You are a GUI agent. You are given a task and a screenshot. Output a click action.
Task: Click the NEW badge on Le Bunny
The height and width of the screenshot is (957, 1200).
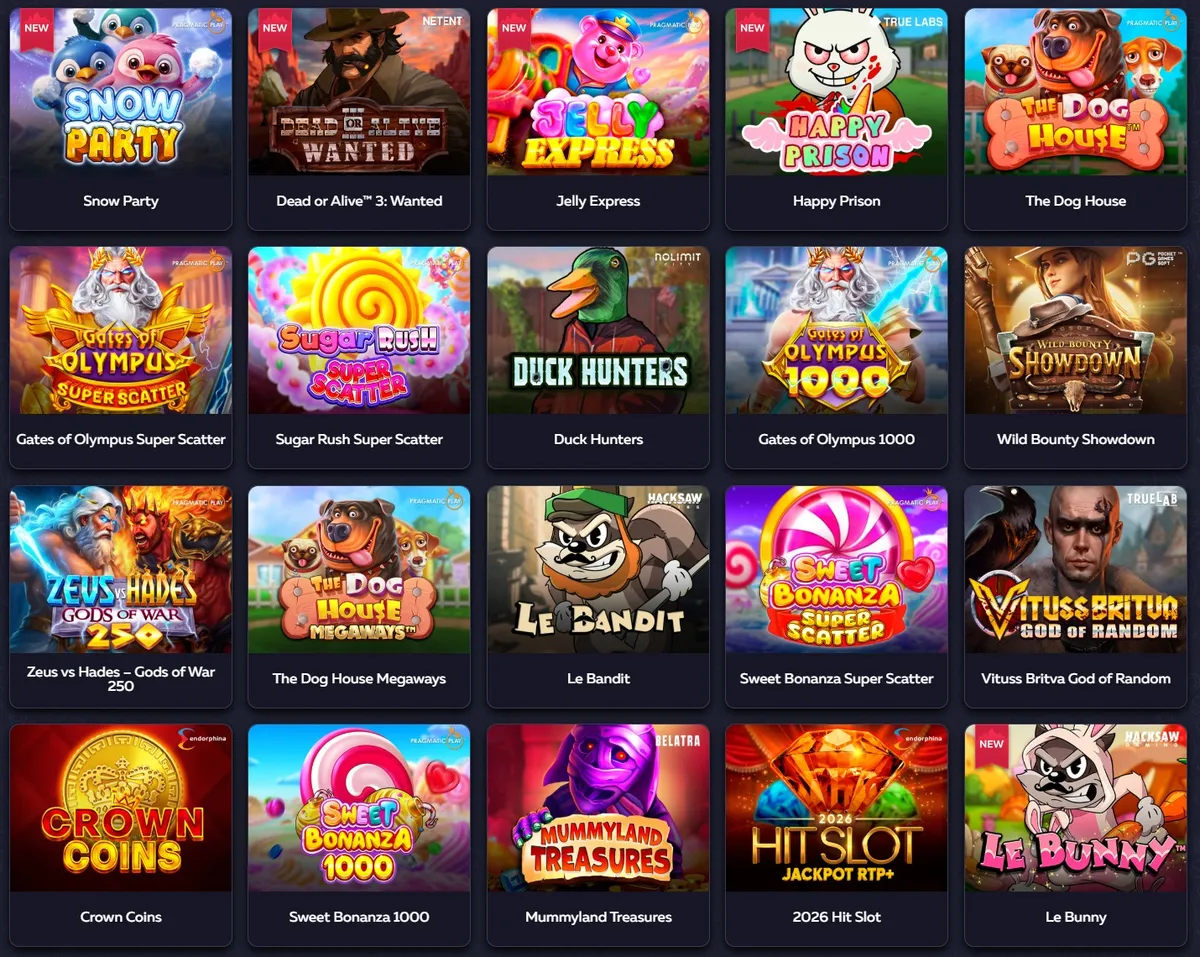(x=992, y=744)
